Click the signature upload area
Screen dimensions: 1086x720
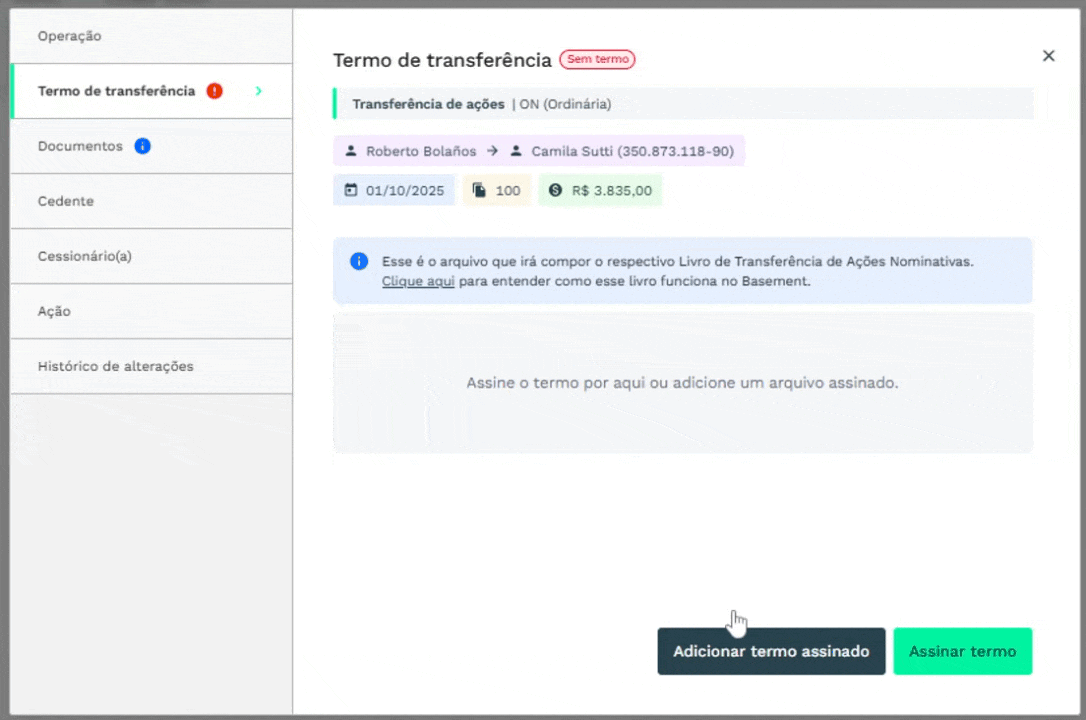coord(683,383)
